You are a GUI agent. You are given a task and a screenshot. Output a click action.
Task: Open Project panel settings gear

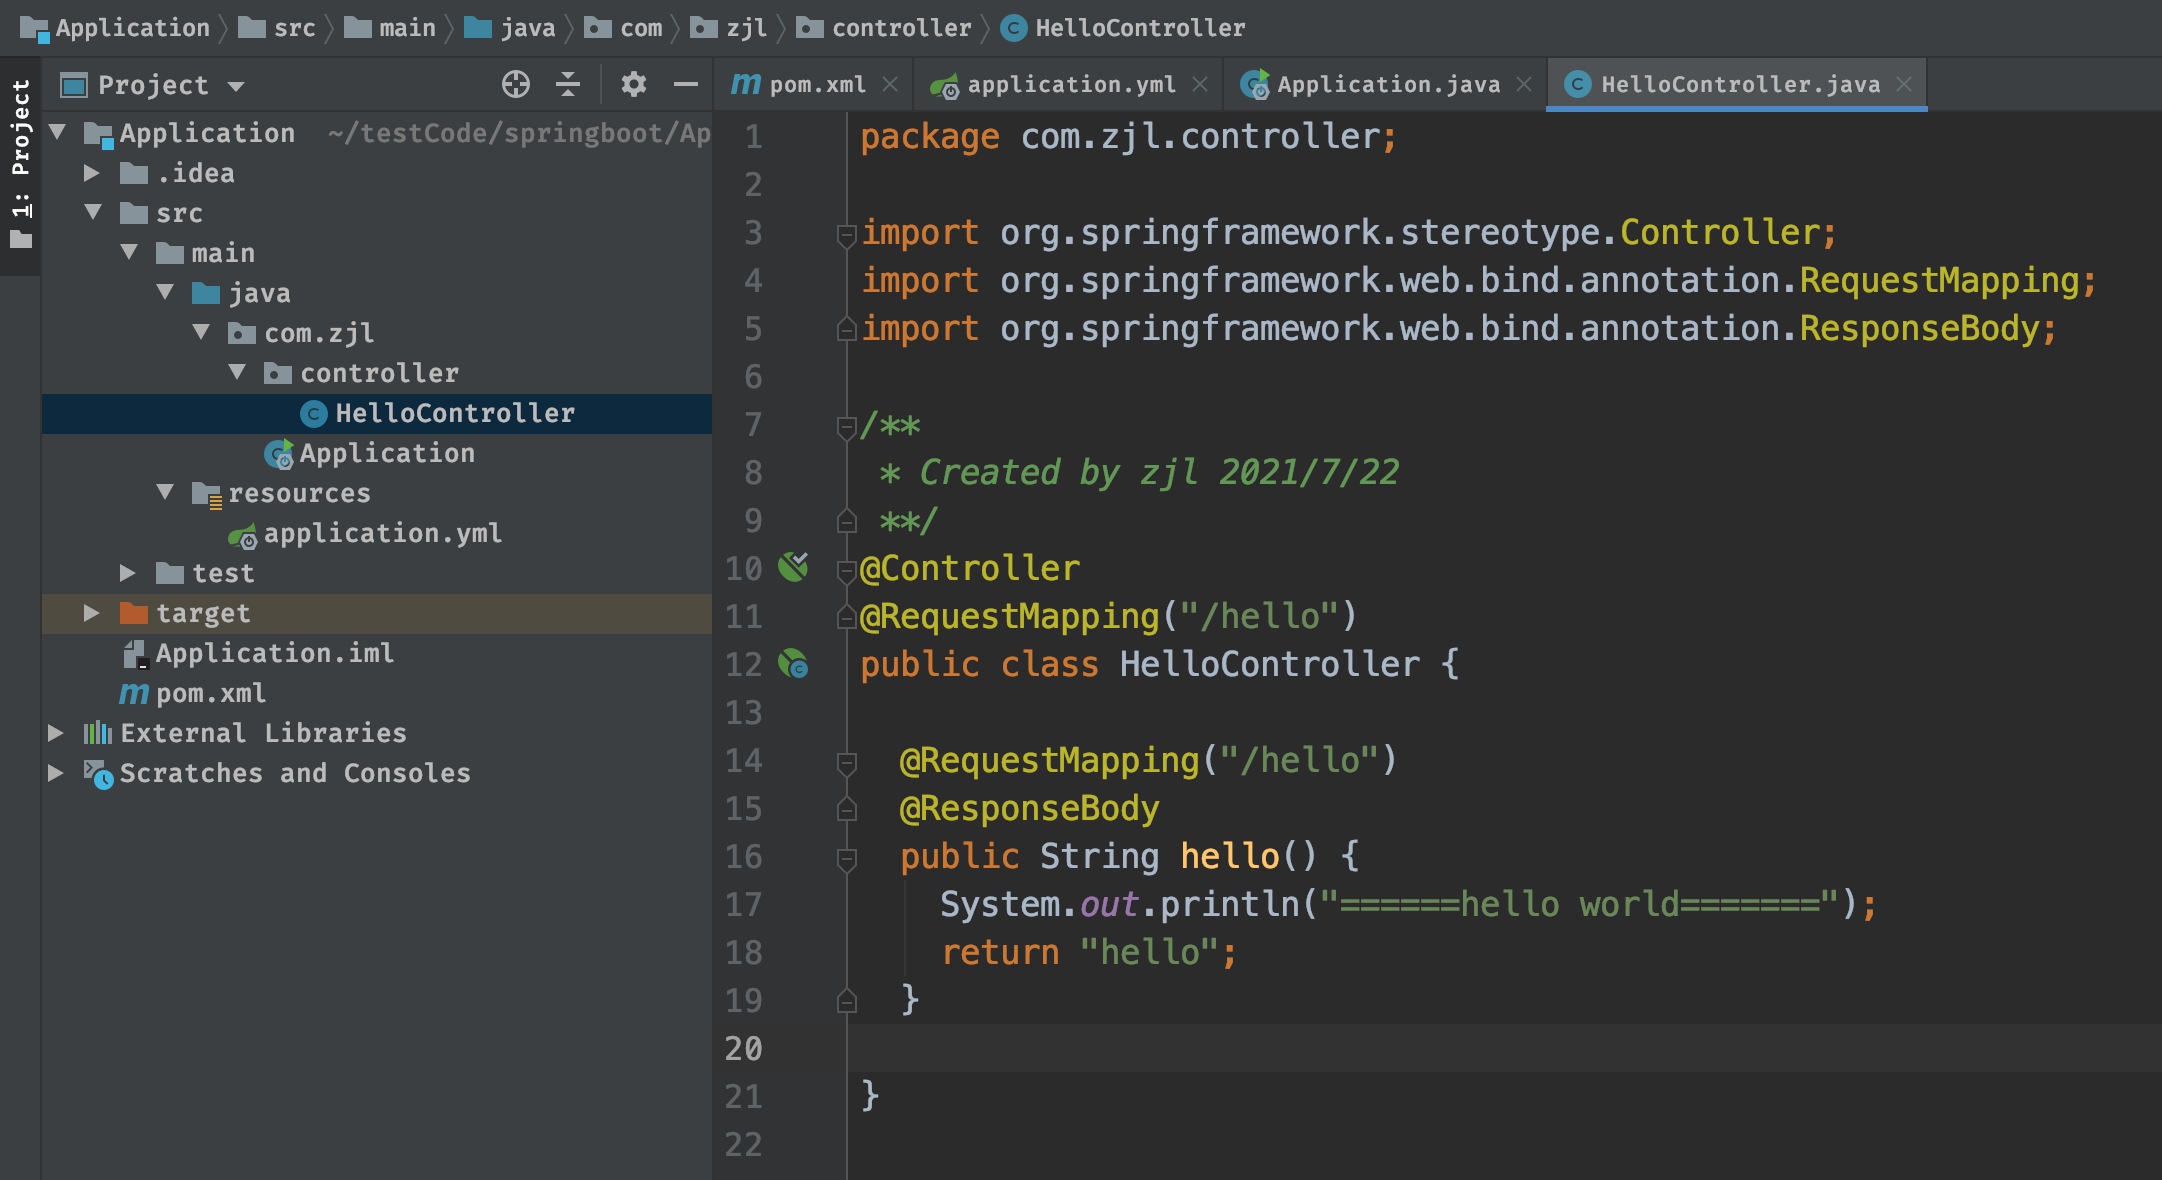click(633, 85)
